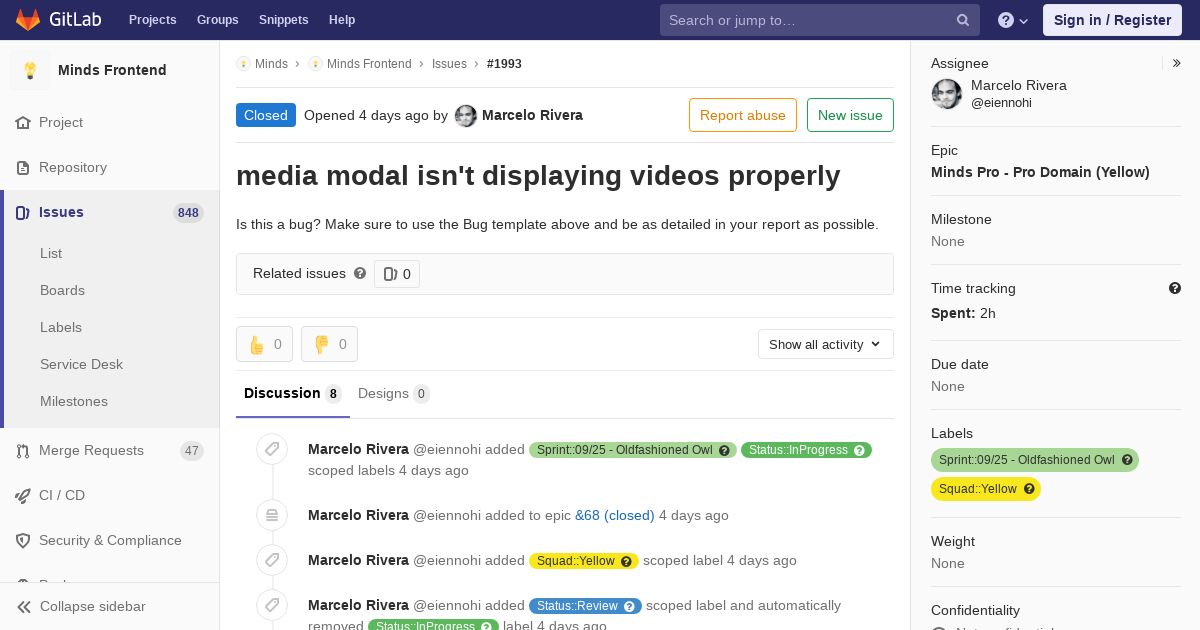Switch to the Discussion tab
1200x630 pixels.
tap(293, 393)
